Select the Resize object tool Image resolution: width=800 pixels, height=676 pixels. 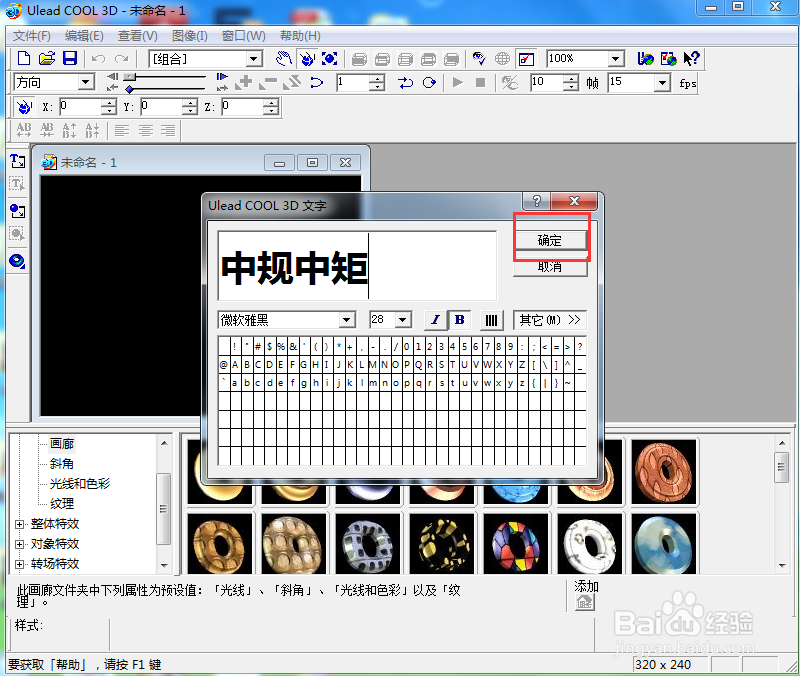tap(330, 59)
